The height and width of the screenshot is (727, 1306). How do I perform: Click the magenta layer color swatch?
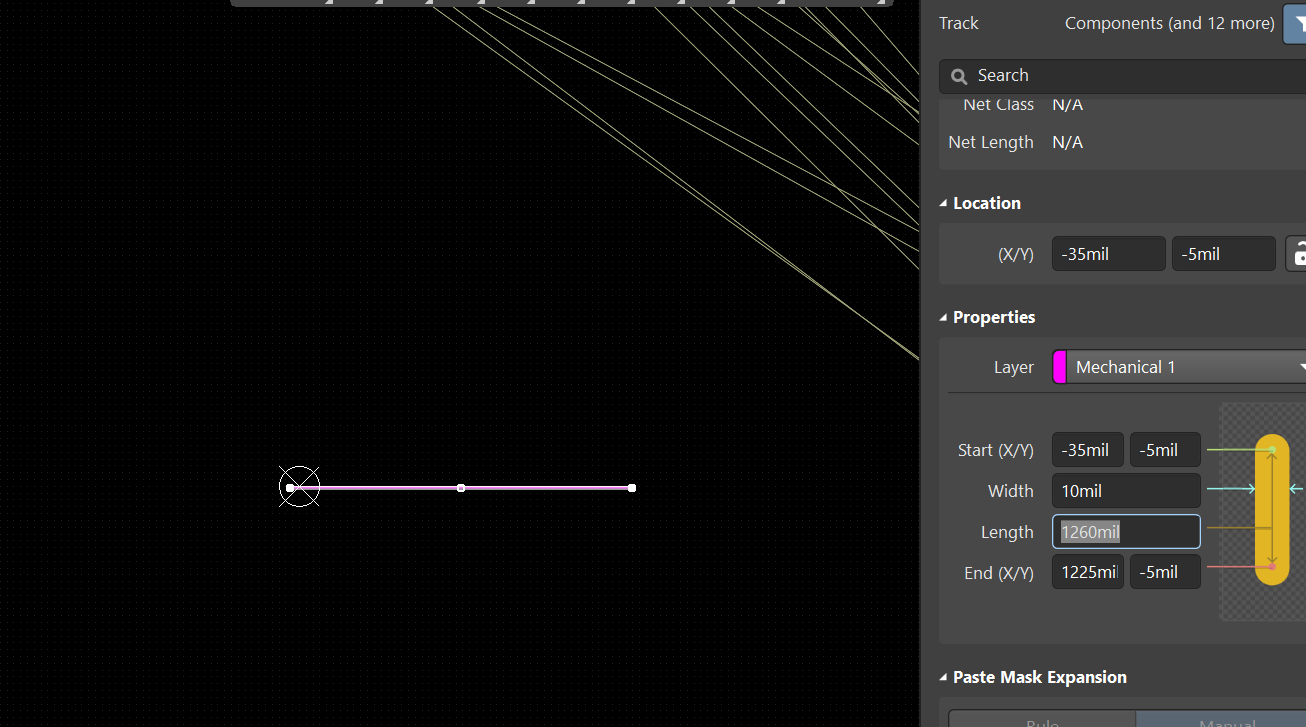tap(1059, 367)
